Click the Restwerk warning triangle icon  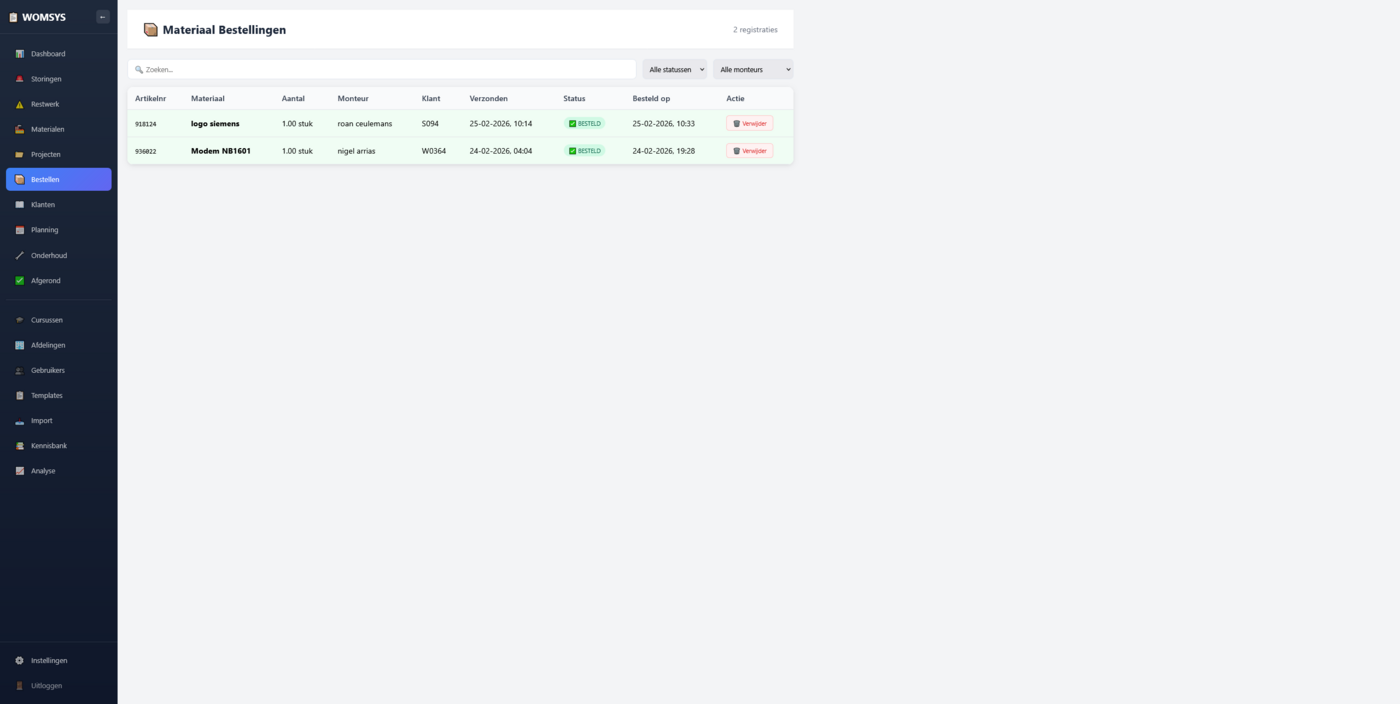(x=20, y=104)
